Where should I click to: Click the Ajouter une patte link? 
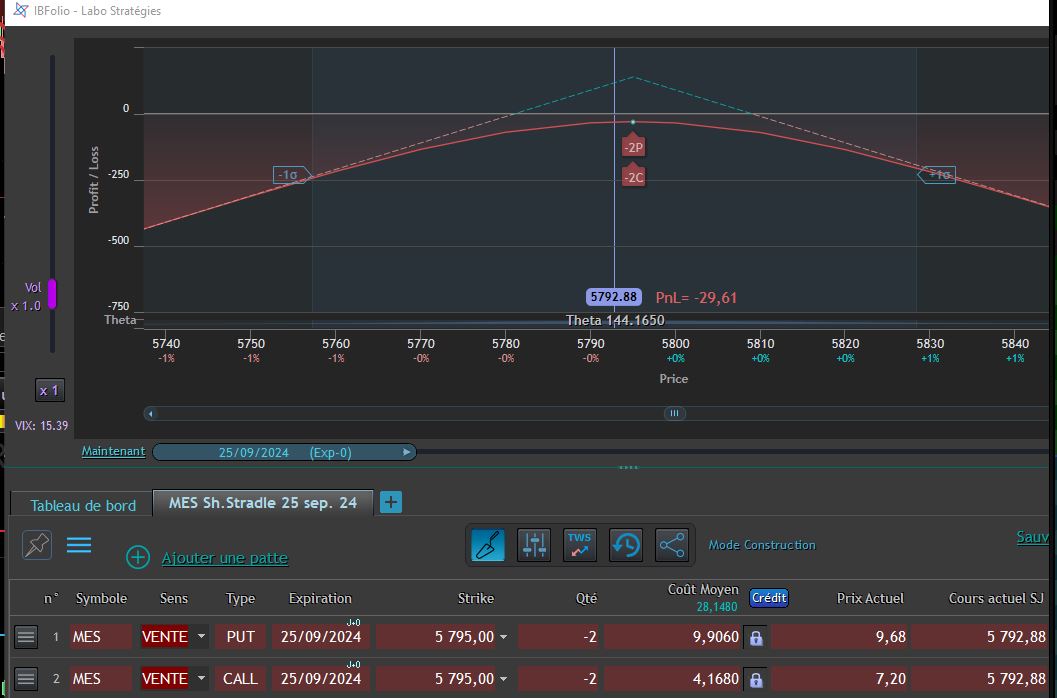pos(224,558)
